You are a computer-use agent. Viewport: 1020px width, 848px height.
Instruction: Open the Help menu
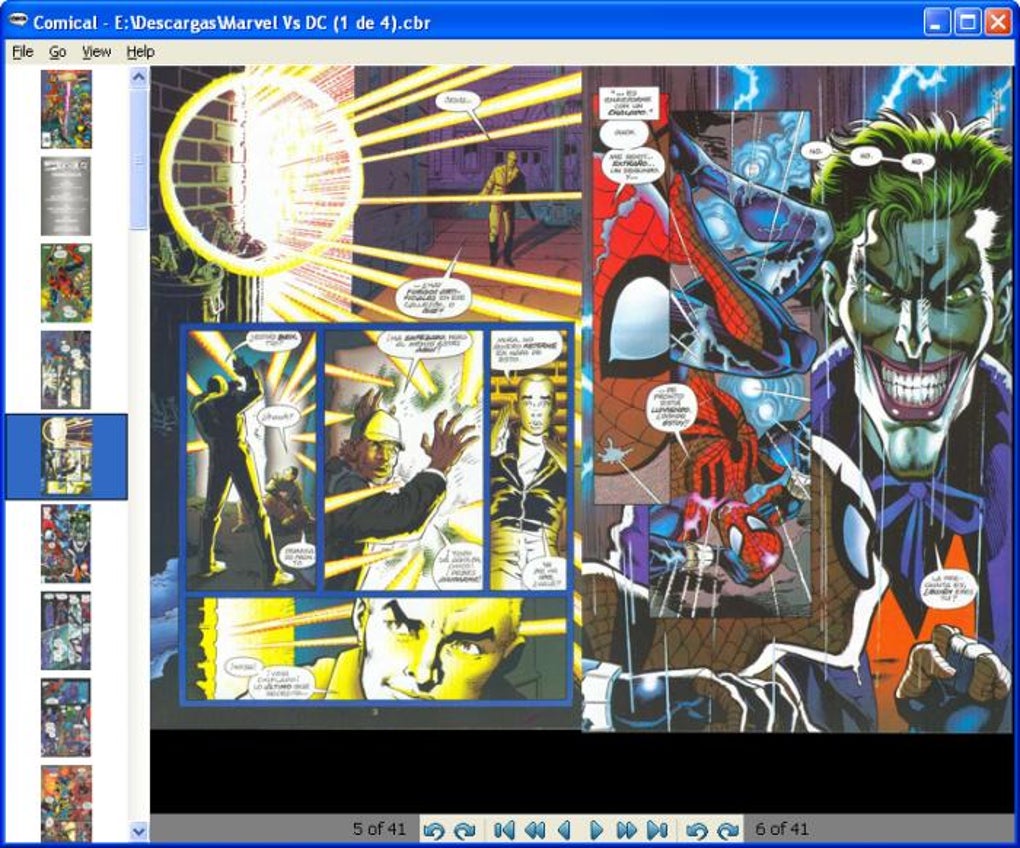[141, 51]
